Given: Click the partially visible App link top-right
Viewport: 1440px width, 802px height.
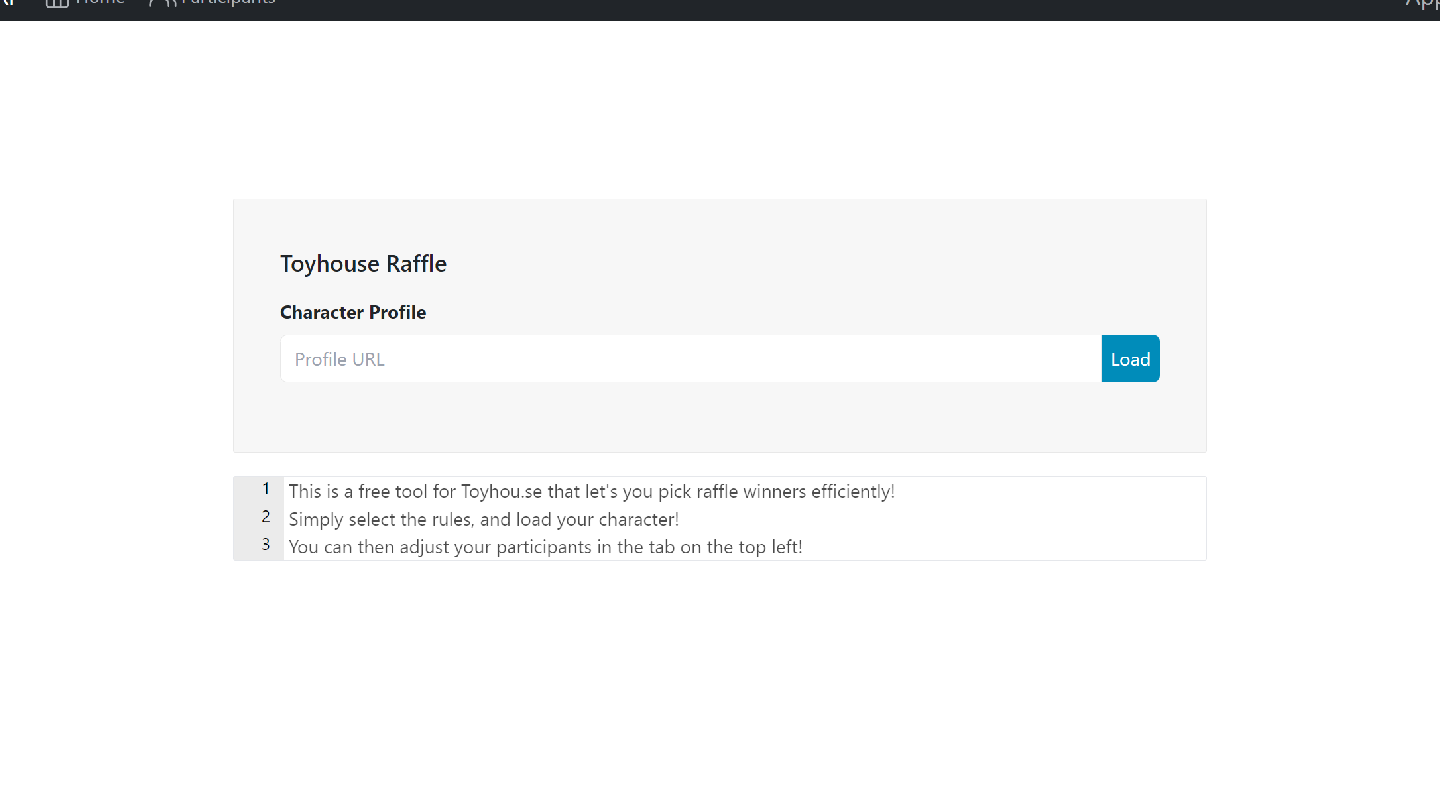Looking at the screenshot, I should [x=1422, y=4].
